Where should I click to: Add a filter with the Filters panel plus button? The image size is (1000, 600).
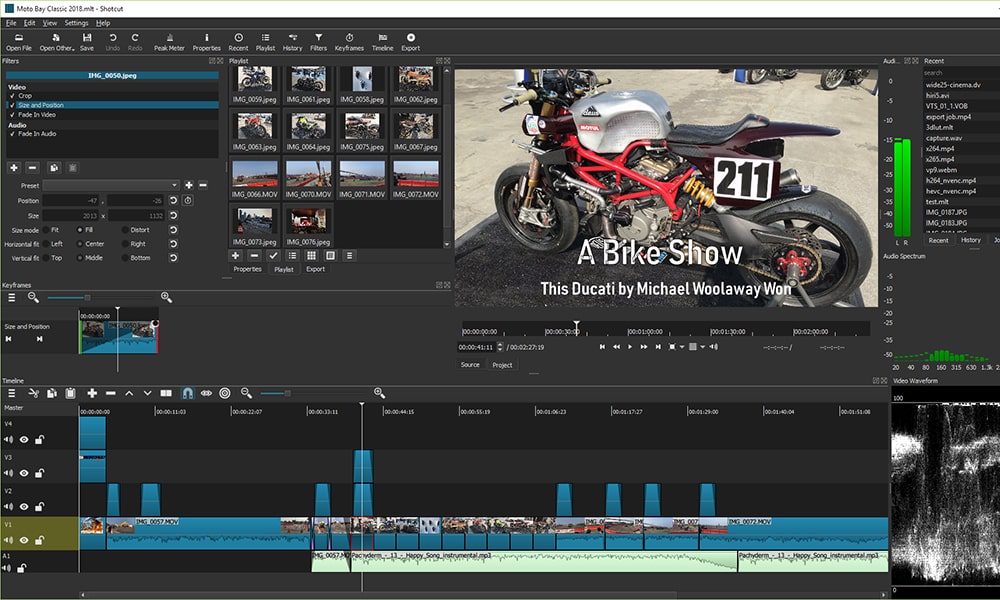coord(13,168)
